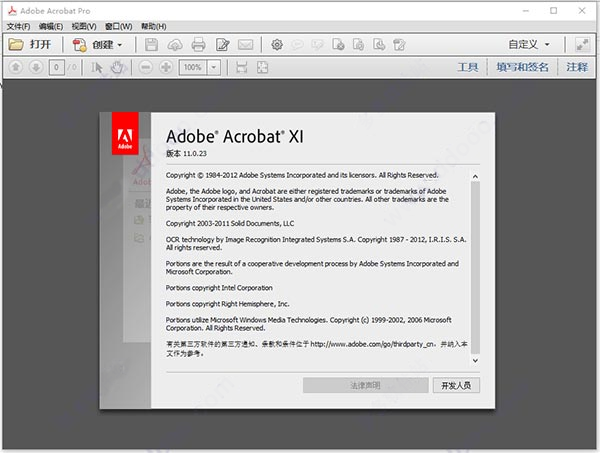This screenshot has width=600, height=453.
Task: Click the red Adobe logo badge
Action: (x=125, y=134)
